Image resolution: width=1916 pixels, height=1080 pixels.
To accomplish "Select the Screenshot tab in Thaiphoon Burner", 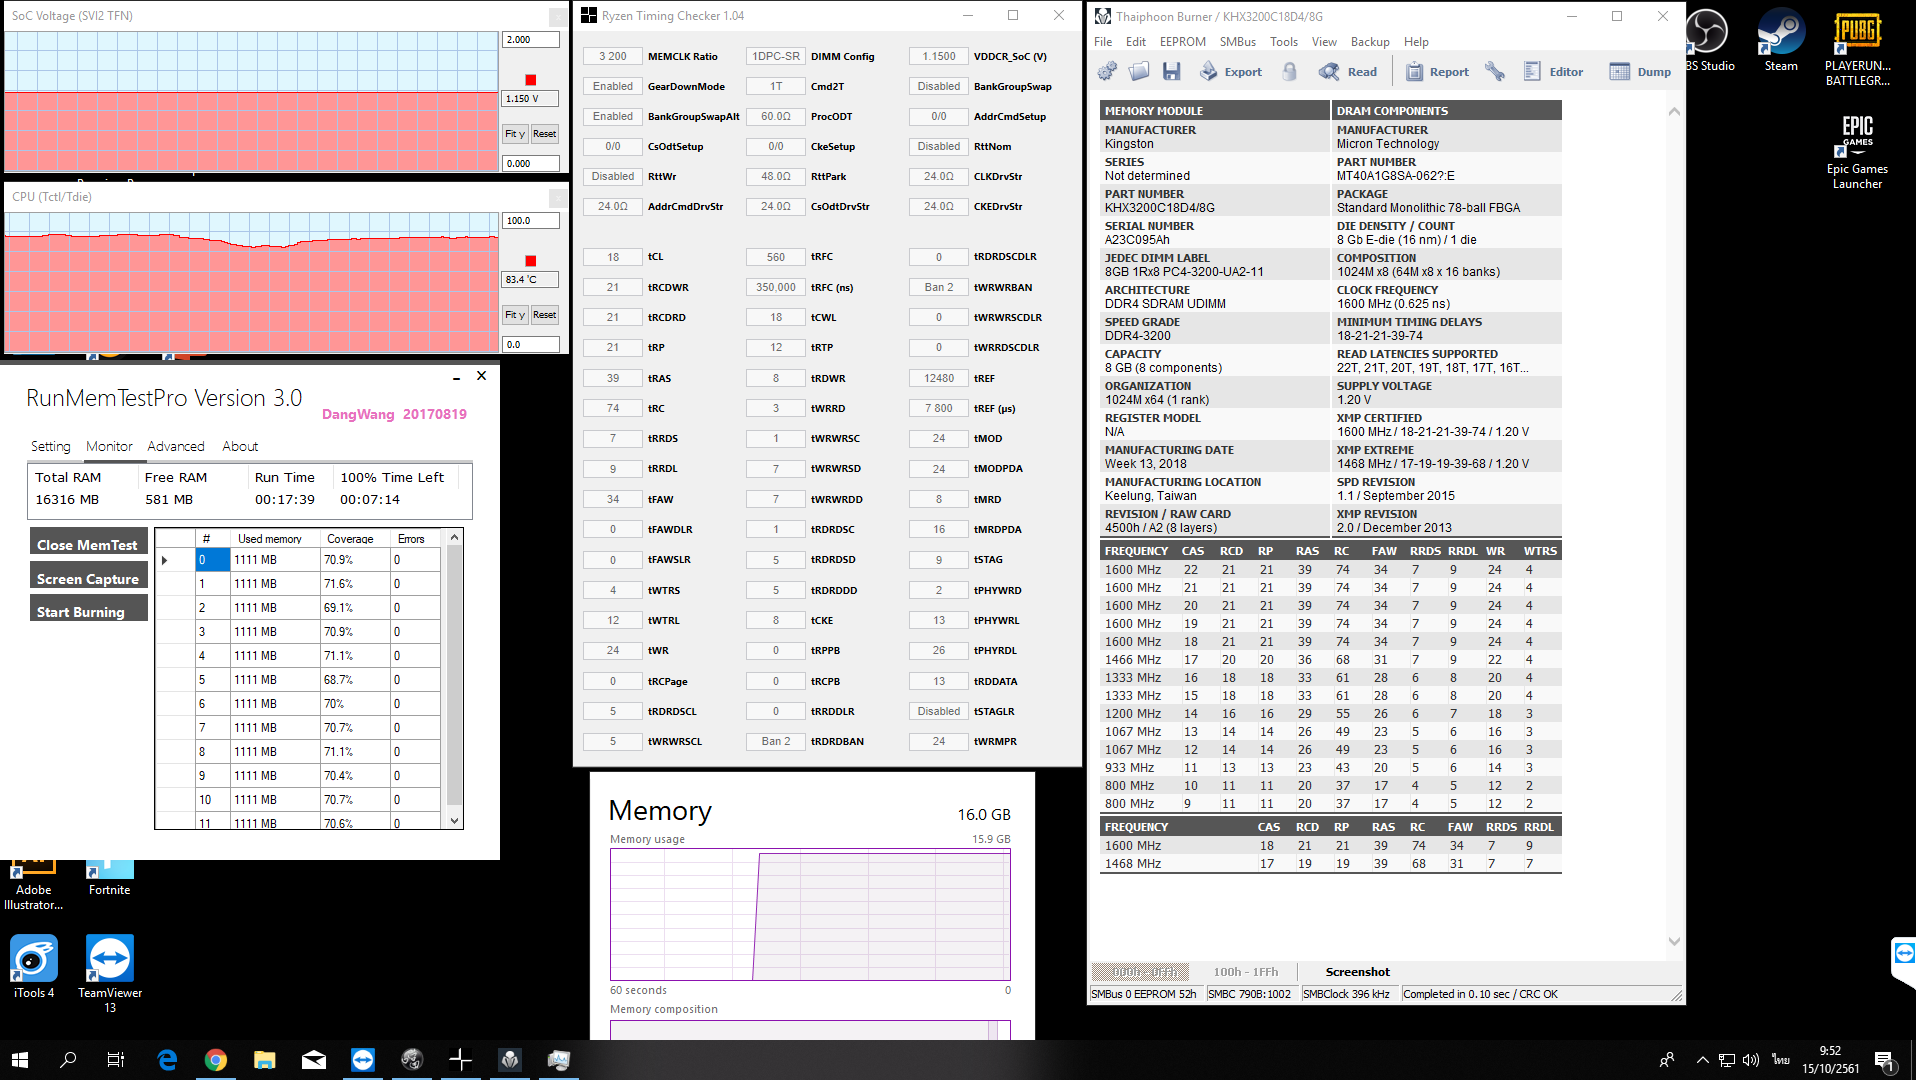I will tap(1357, 972).
